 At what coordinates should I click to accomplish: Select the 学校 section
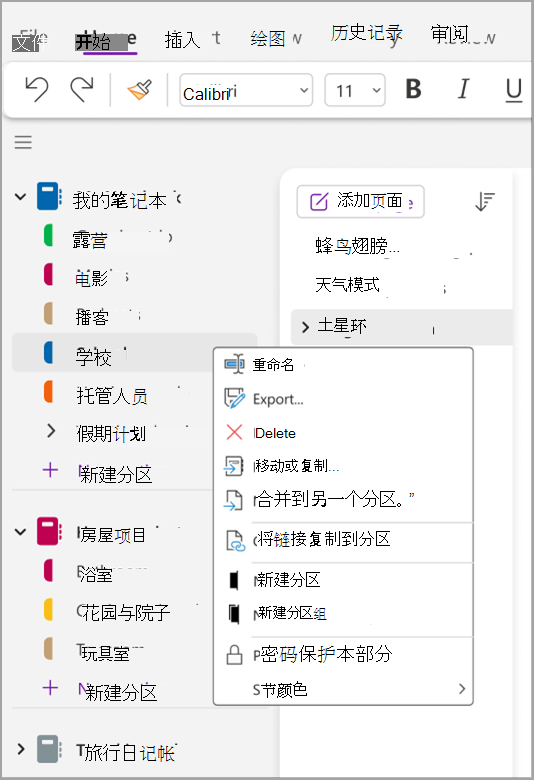(x=134, y=353)
